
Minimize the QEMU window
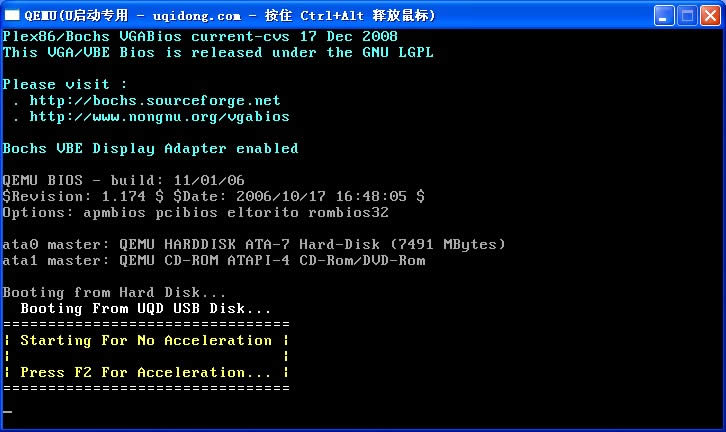[663, 15]
